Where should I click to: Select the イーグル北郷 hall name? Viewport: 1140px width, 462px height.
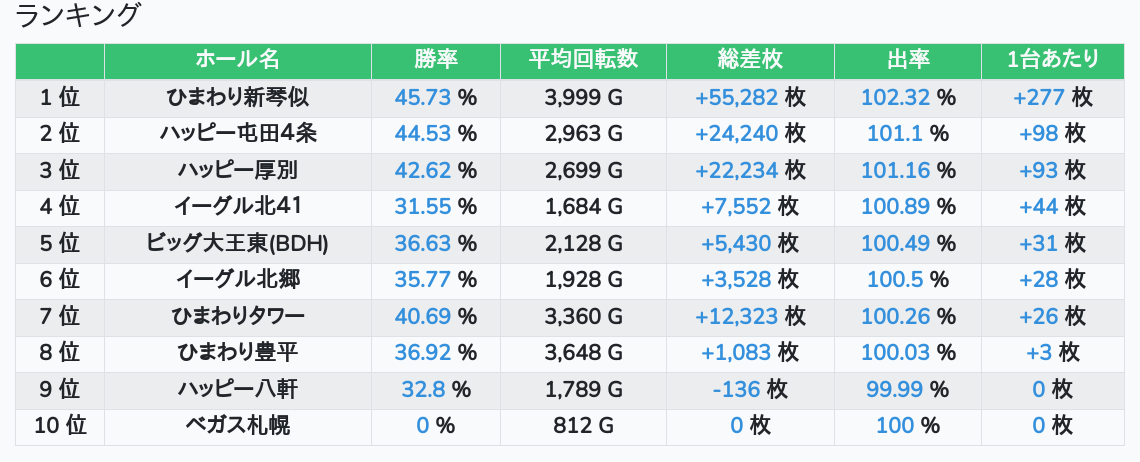click(x=237, y=279)
